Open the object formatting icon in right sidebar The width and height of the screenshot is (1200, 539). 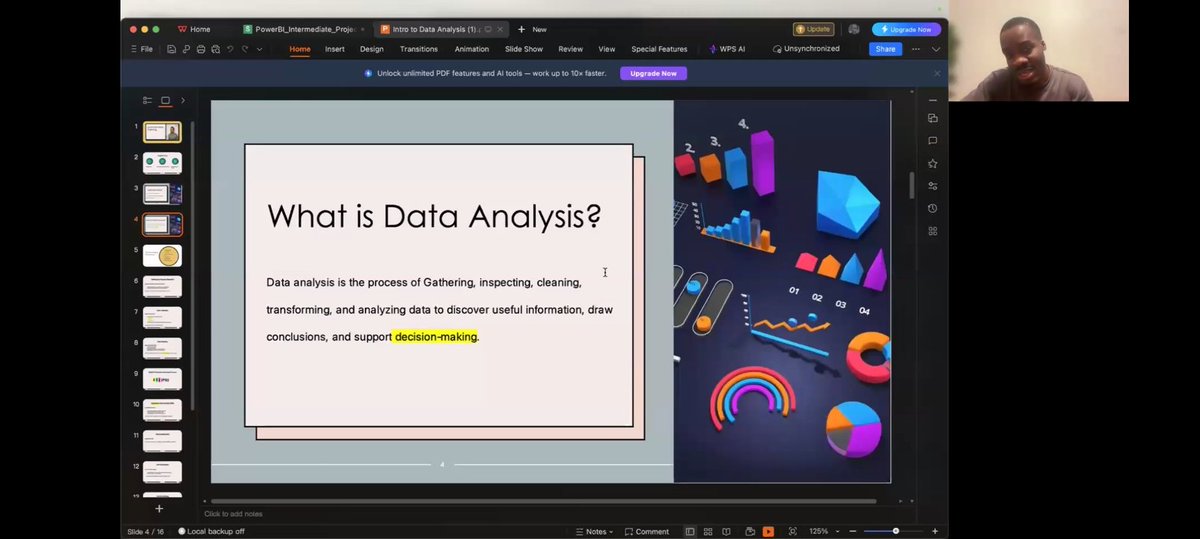point(933,118)
